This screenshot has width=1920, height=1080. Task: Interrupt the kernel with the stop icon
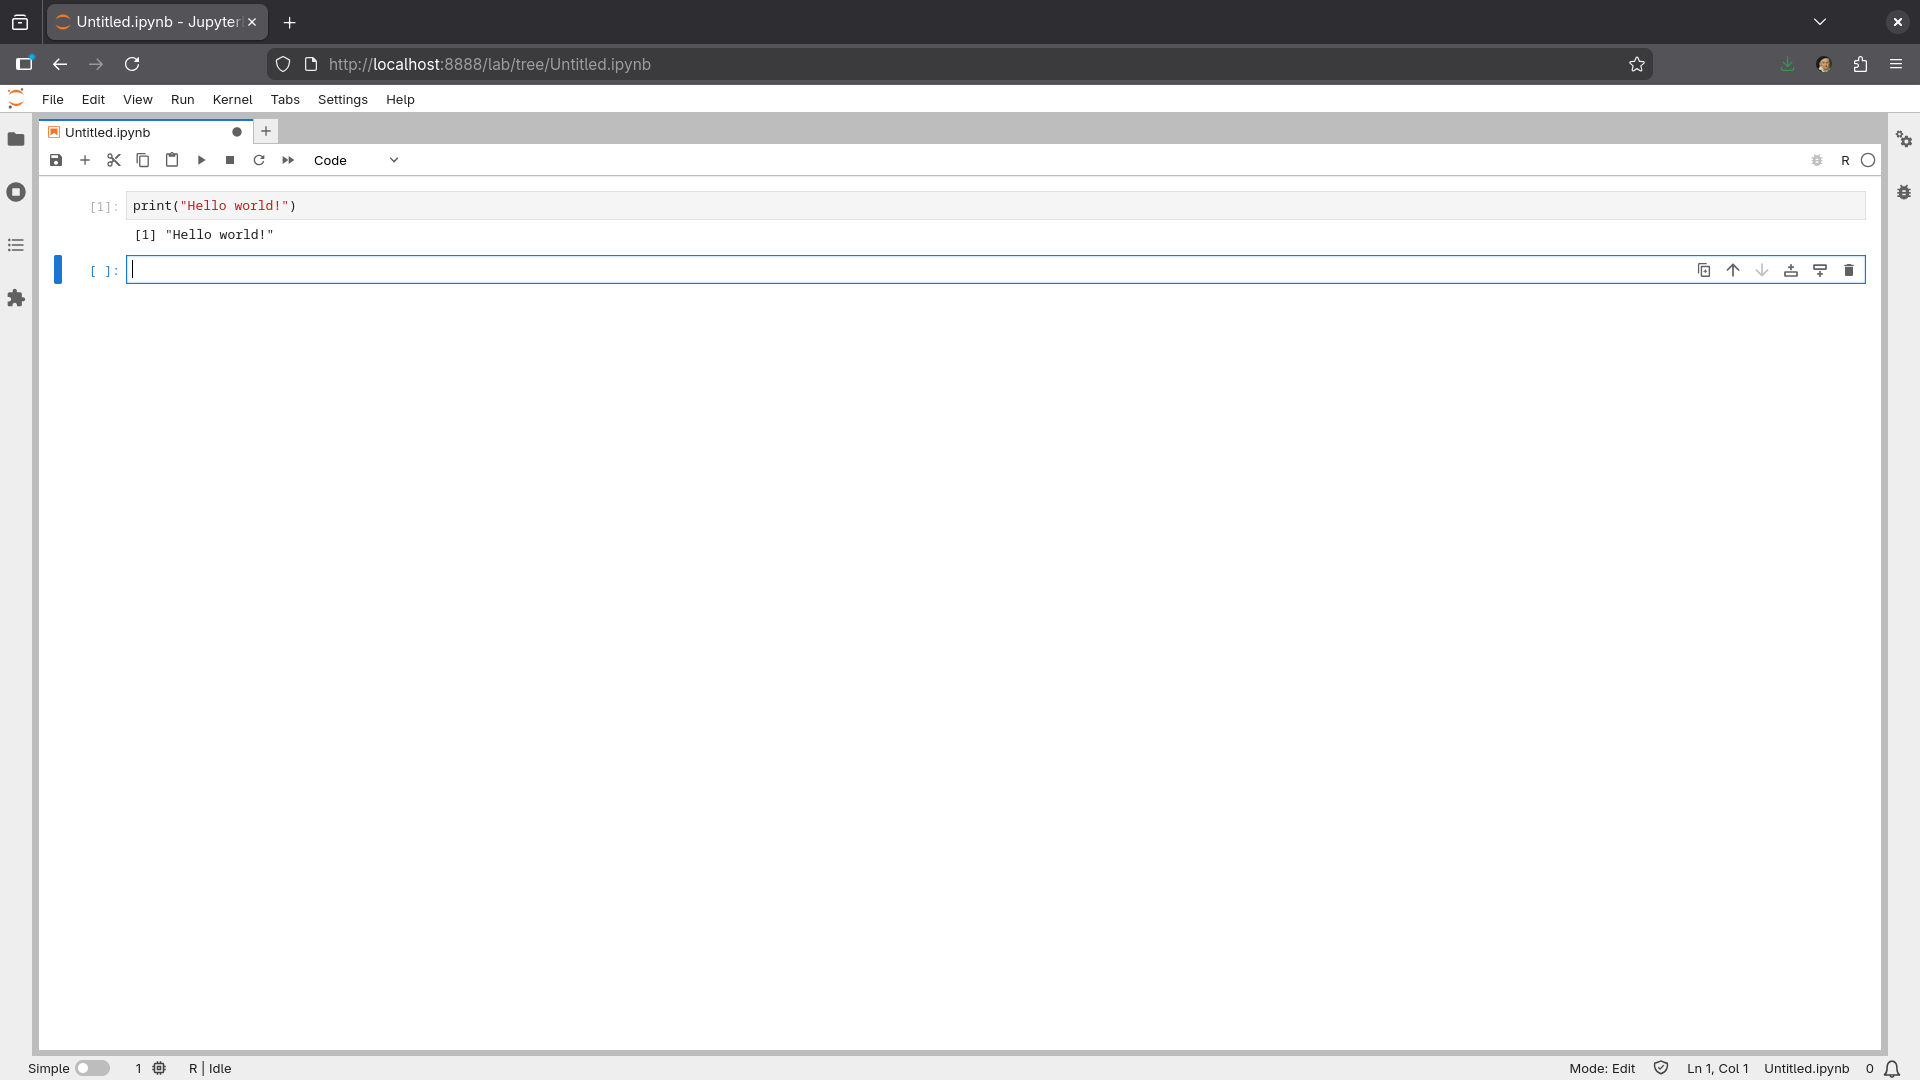point(230,160)
